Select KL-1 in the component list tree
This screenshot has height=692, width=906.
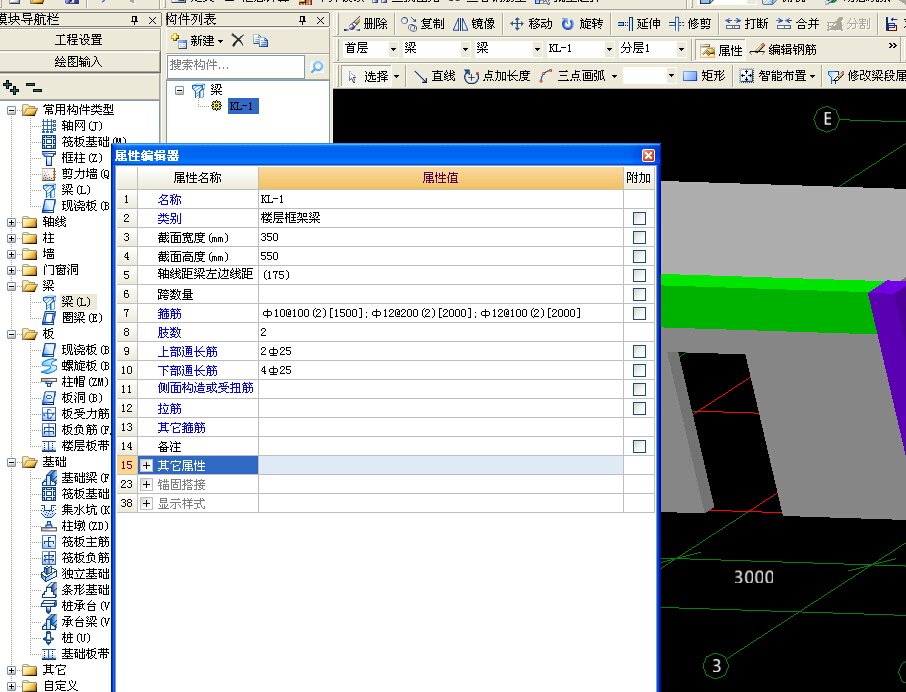241,106
